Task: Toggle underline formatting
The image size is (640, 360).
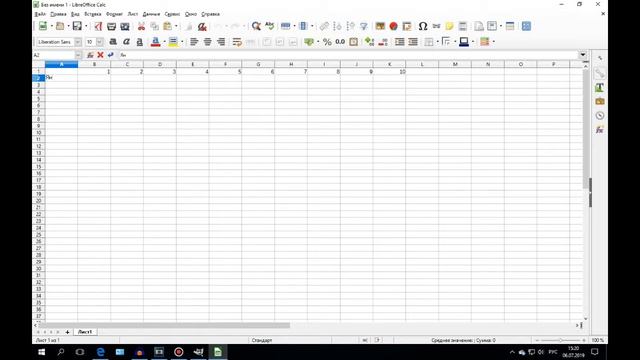Action: click(140, 42)
